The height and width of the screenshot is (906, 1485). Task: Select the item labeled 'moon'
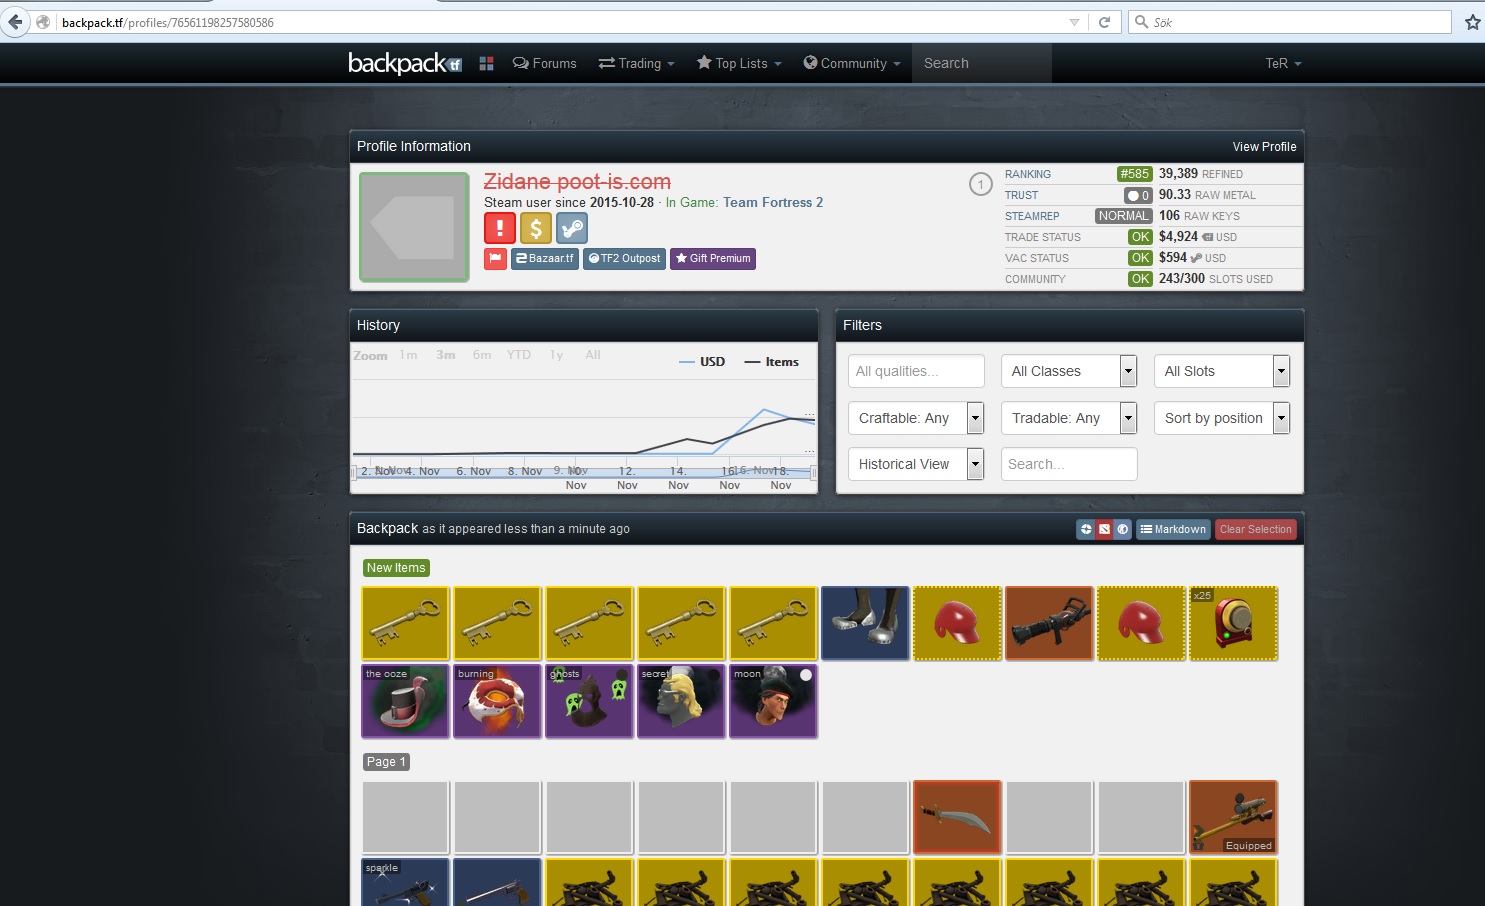(773, 702)
